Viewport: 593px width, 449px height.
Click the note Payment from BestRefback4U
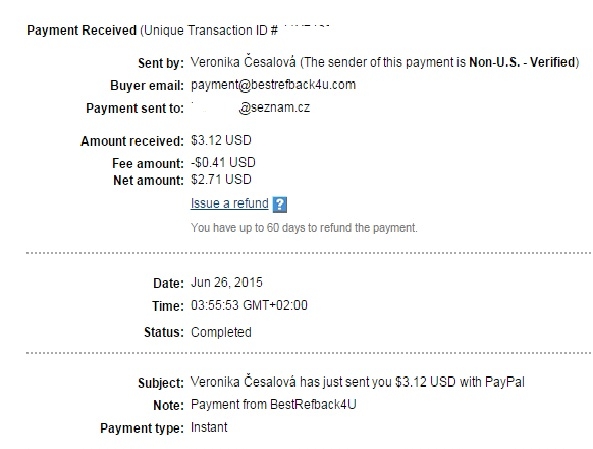[x=273, y=404]
